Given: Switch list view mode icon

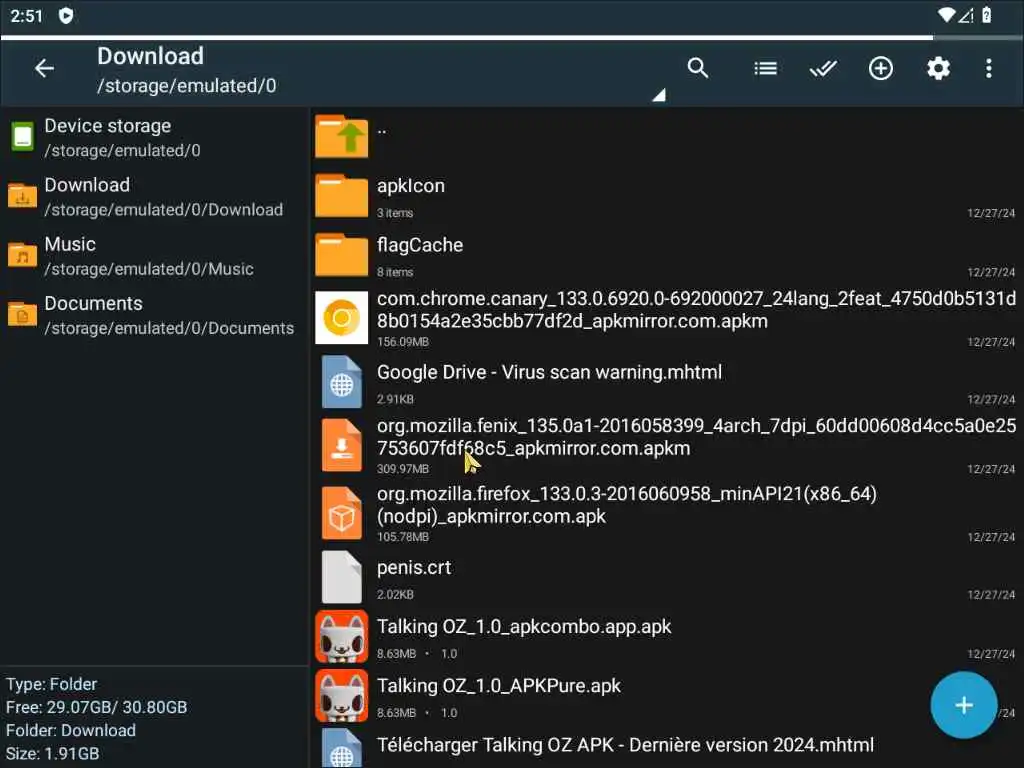Looking at the screenshot, I should [x=765, y=68].
